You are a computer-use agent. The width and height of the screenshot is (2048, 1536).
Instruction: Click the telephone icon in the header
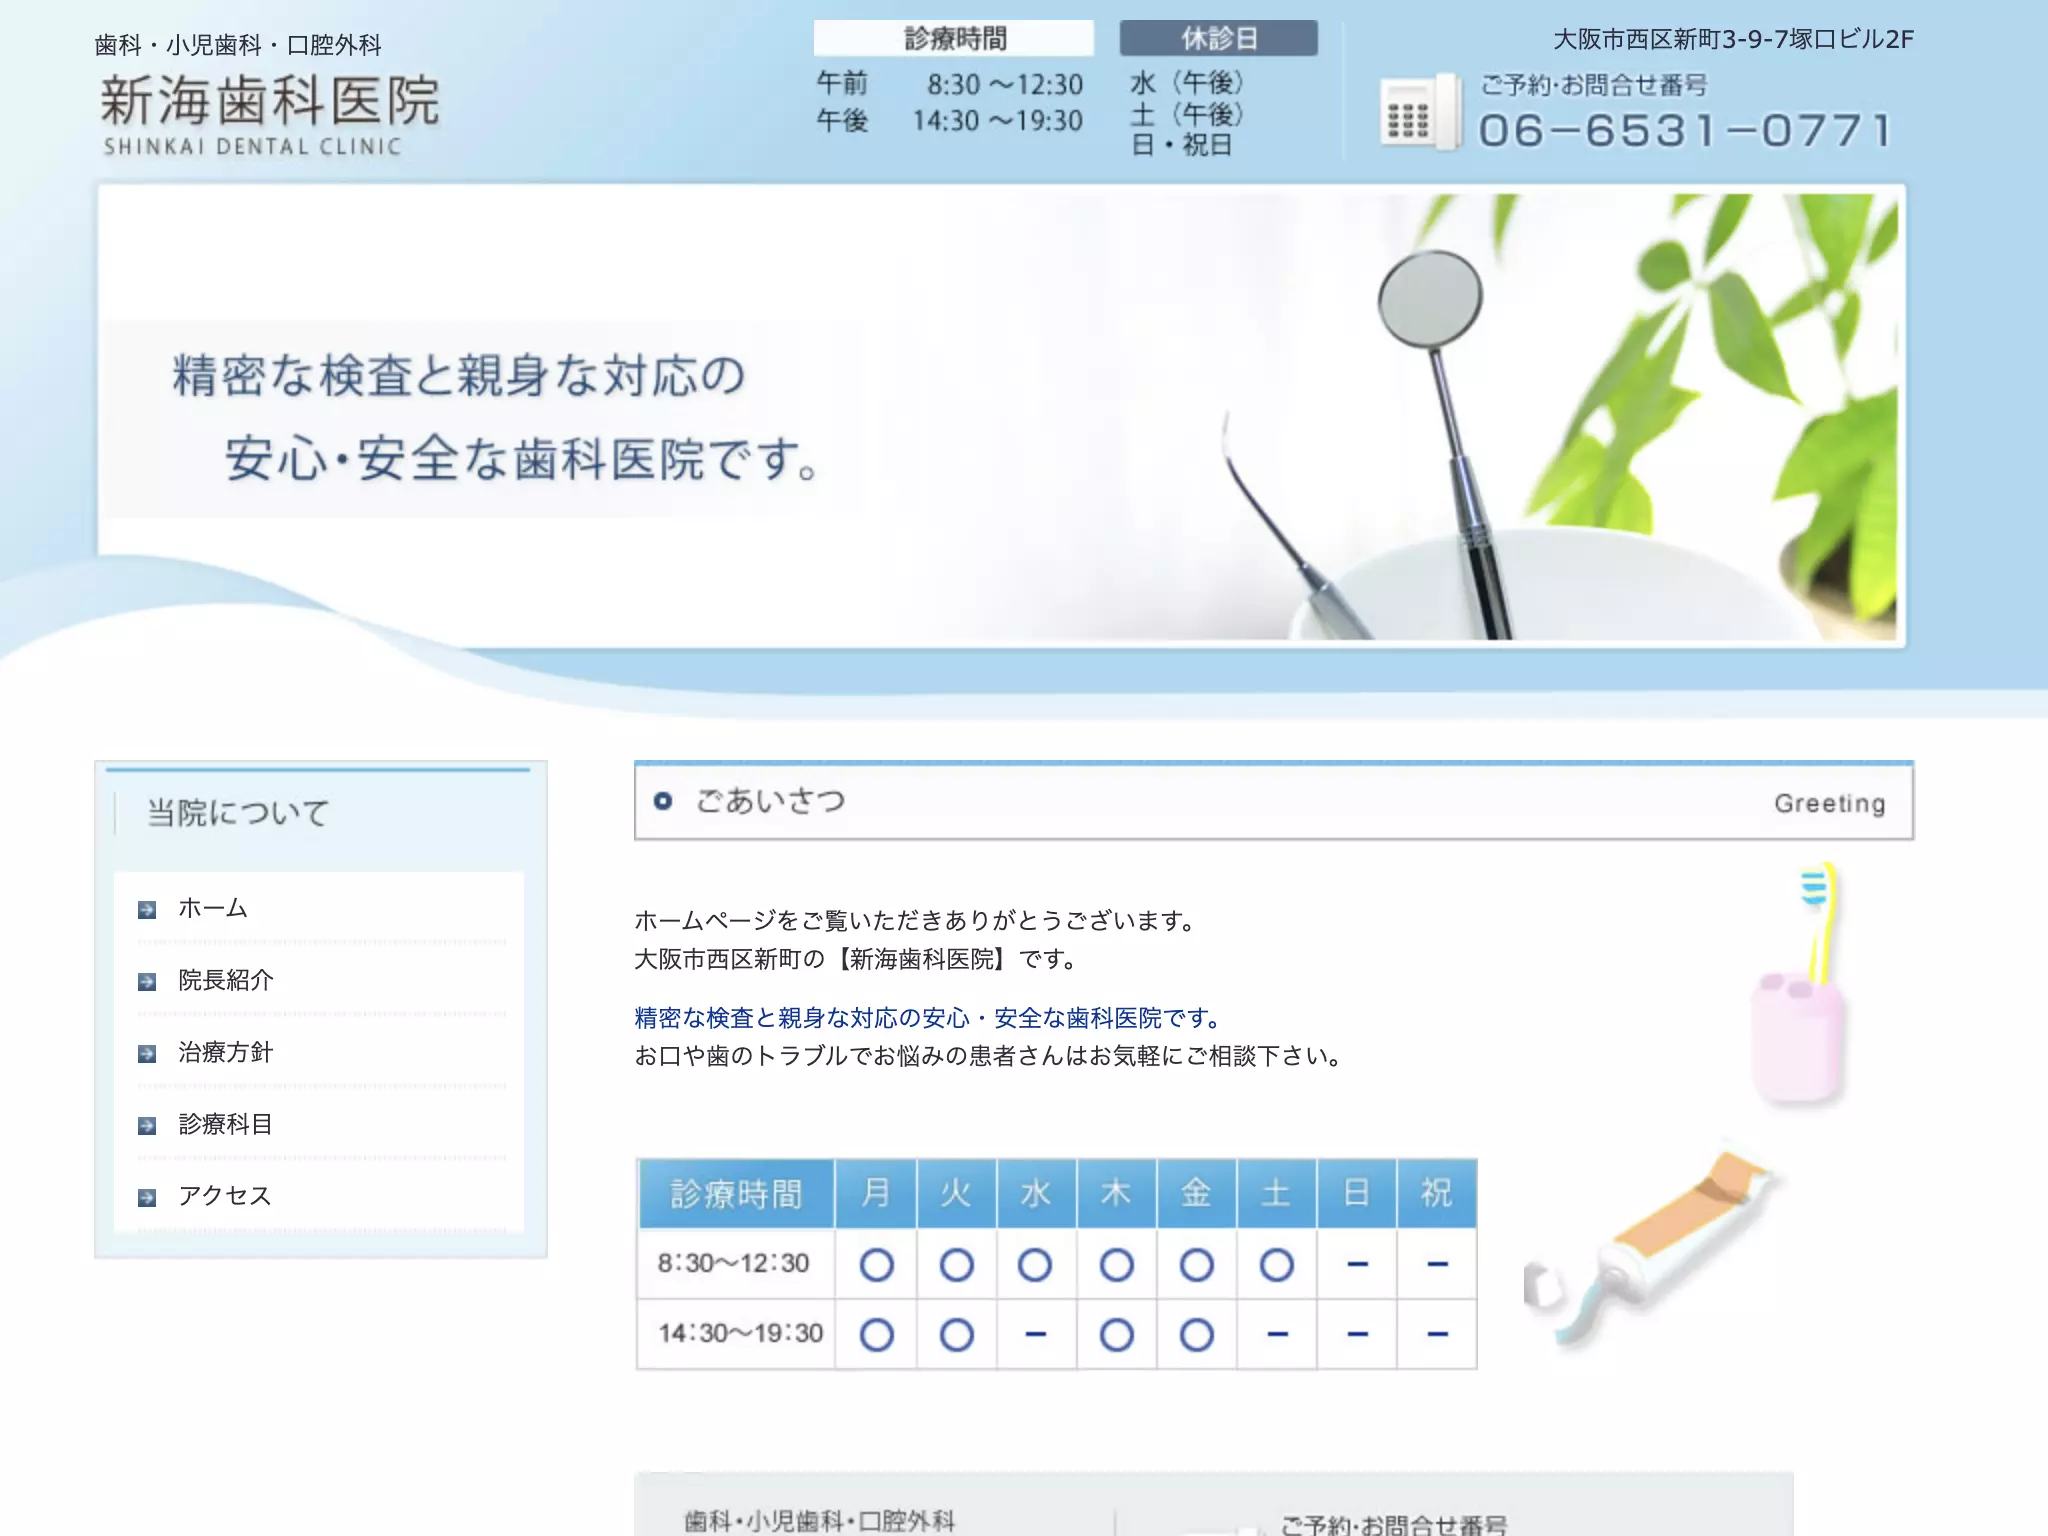[1419, 112]
